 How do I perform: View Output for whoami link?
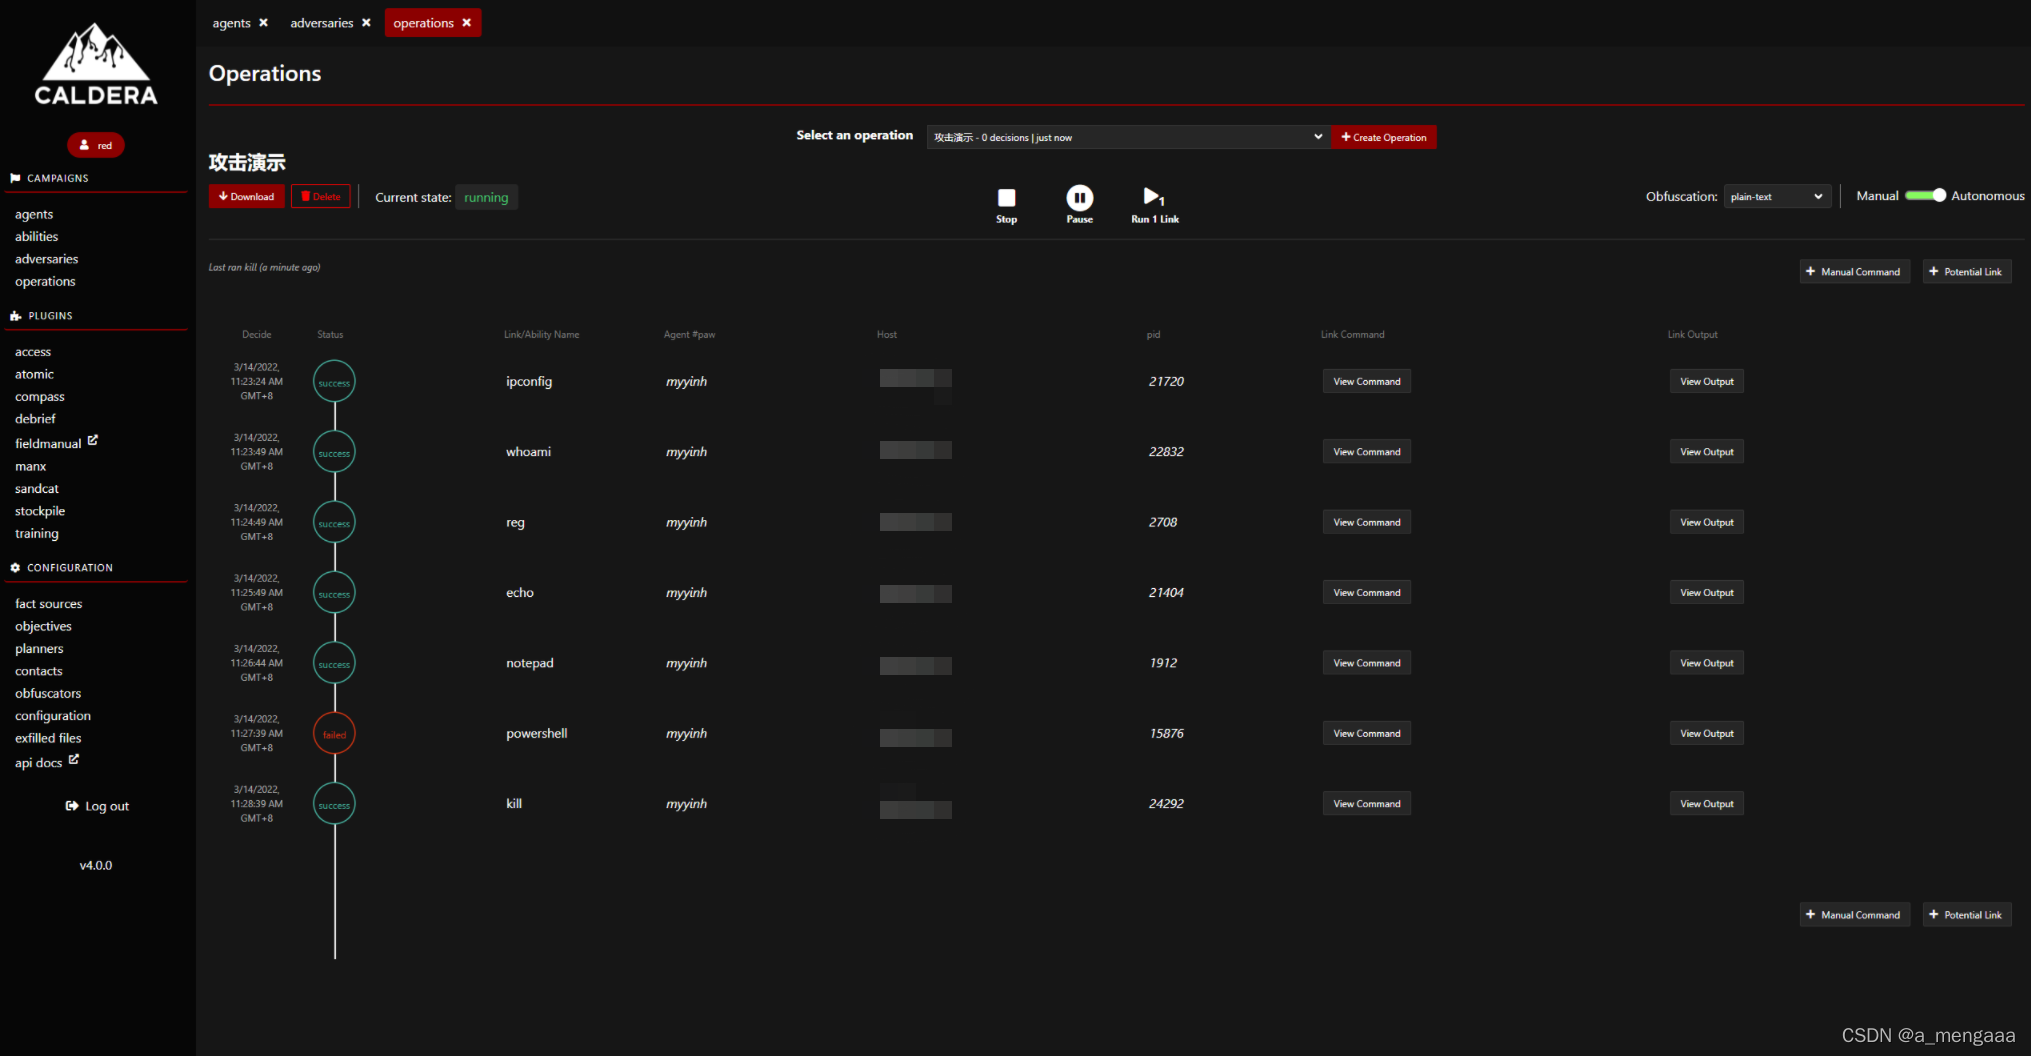[x=1706, y=452]
